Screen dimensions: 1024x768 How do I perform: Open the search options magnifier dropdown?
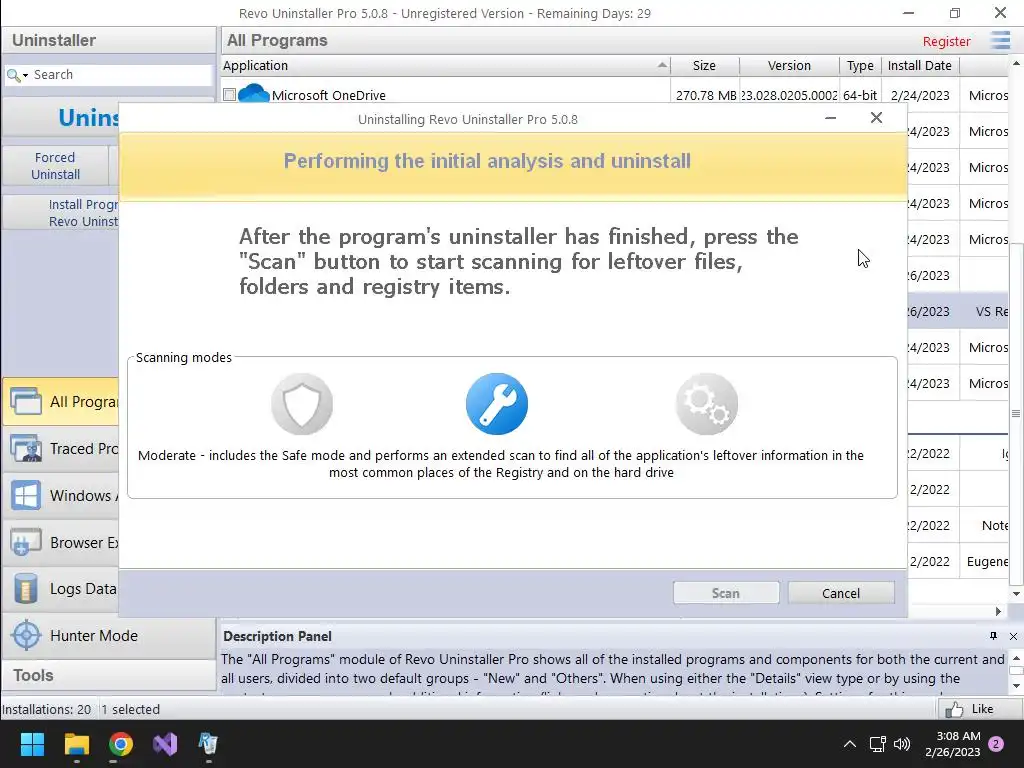pyautogui.click(x=17, y=75)
